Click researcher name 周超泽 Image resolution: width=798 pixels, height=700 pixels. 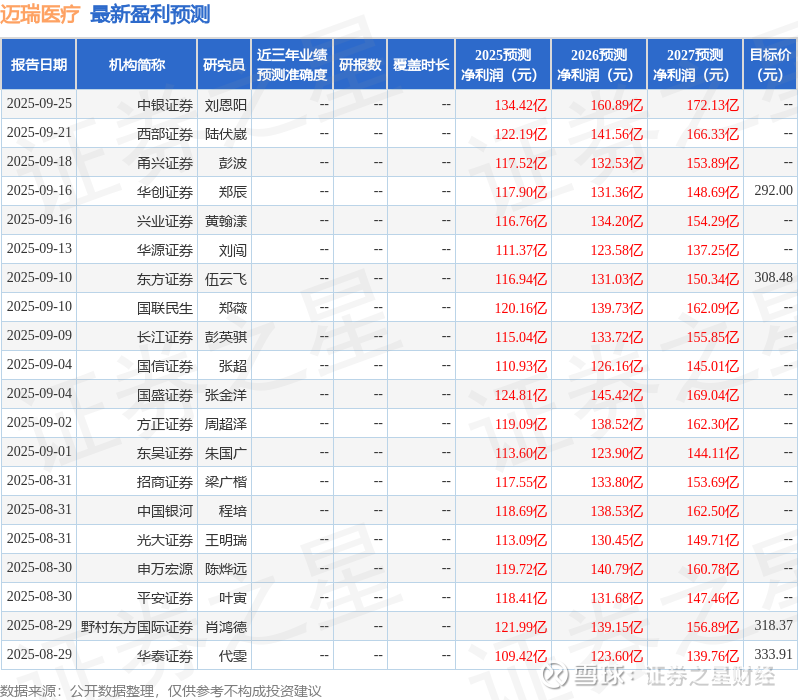(x=226, y=425)
